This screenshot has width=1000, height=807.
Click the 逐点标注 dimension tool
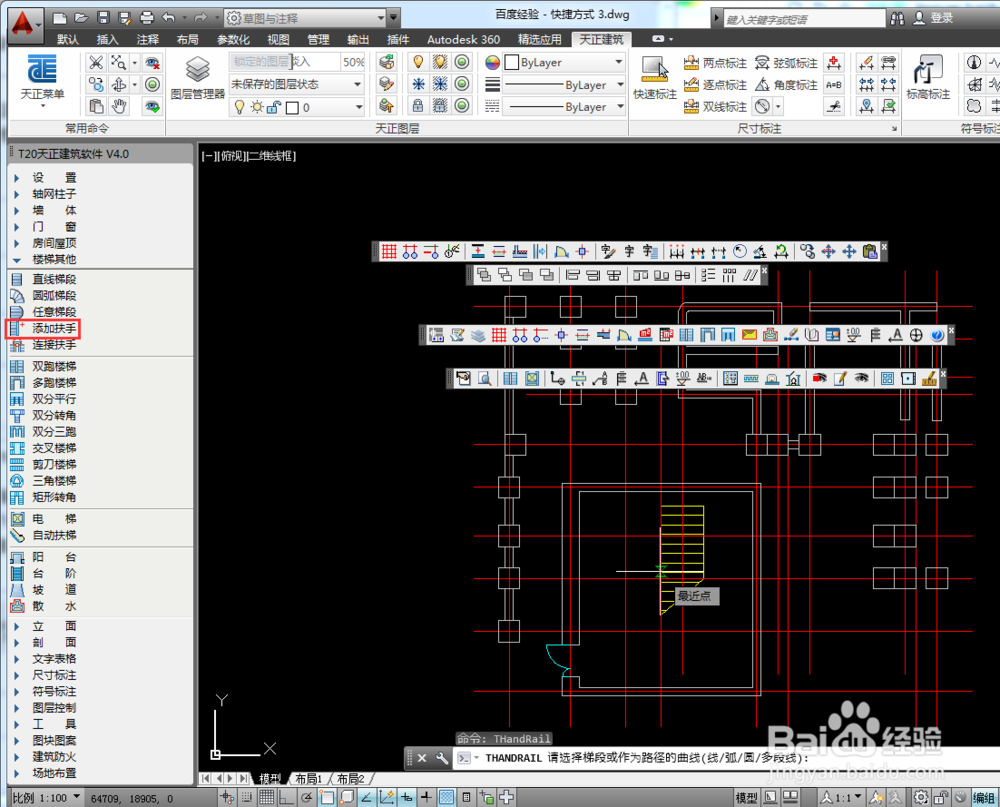[x=715, y=84]
